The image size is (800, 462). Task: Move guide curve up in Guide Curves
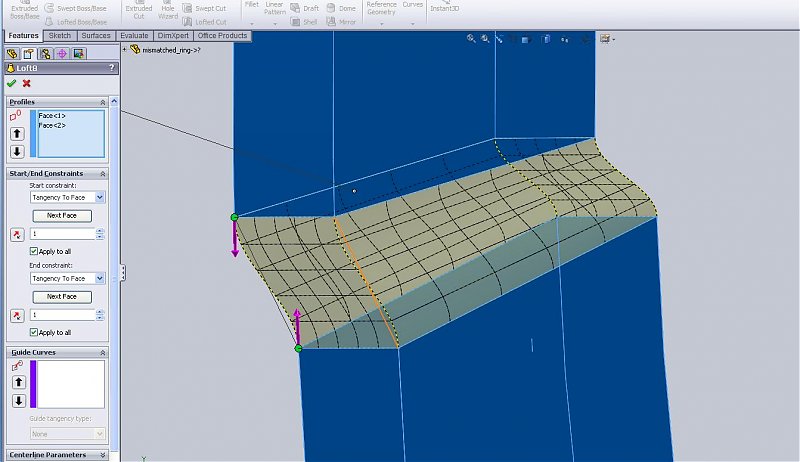[x=19, y=382]
